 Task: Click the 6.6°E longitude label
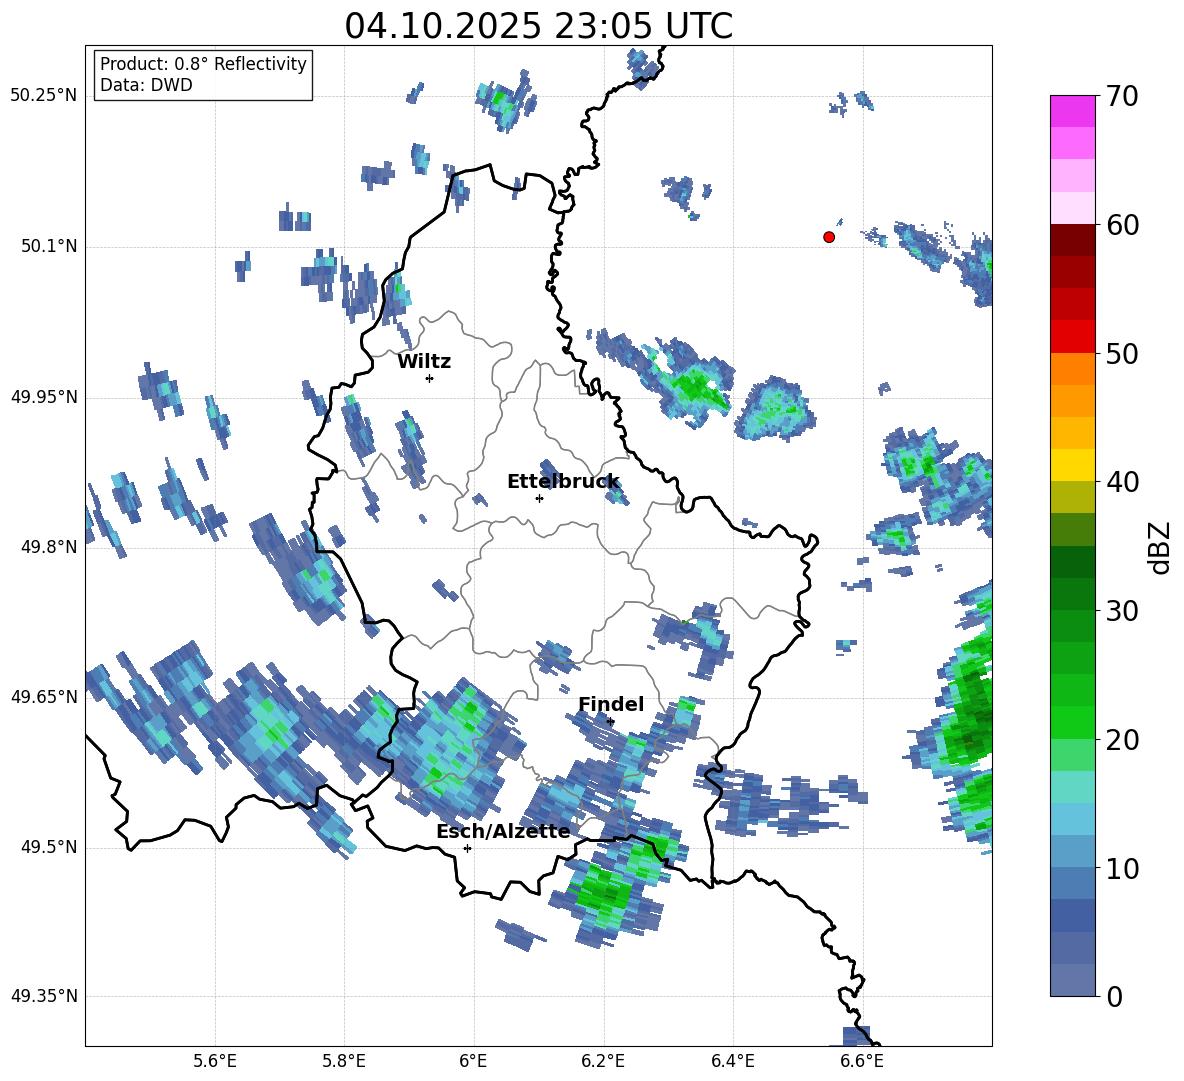click(x=862, y=1061)
